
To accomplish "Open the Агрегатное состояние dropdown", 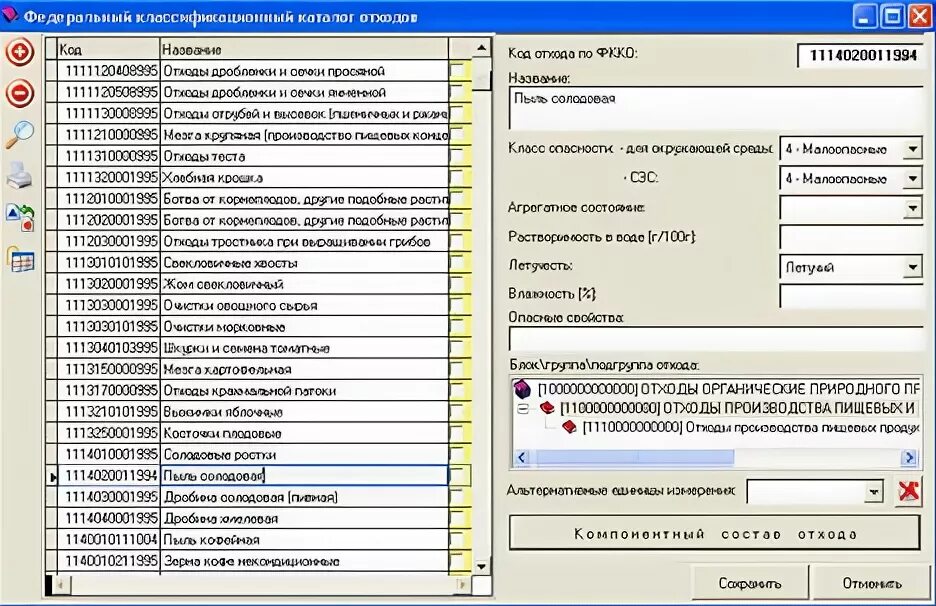I will (x=912, y=208).
